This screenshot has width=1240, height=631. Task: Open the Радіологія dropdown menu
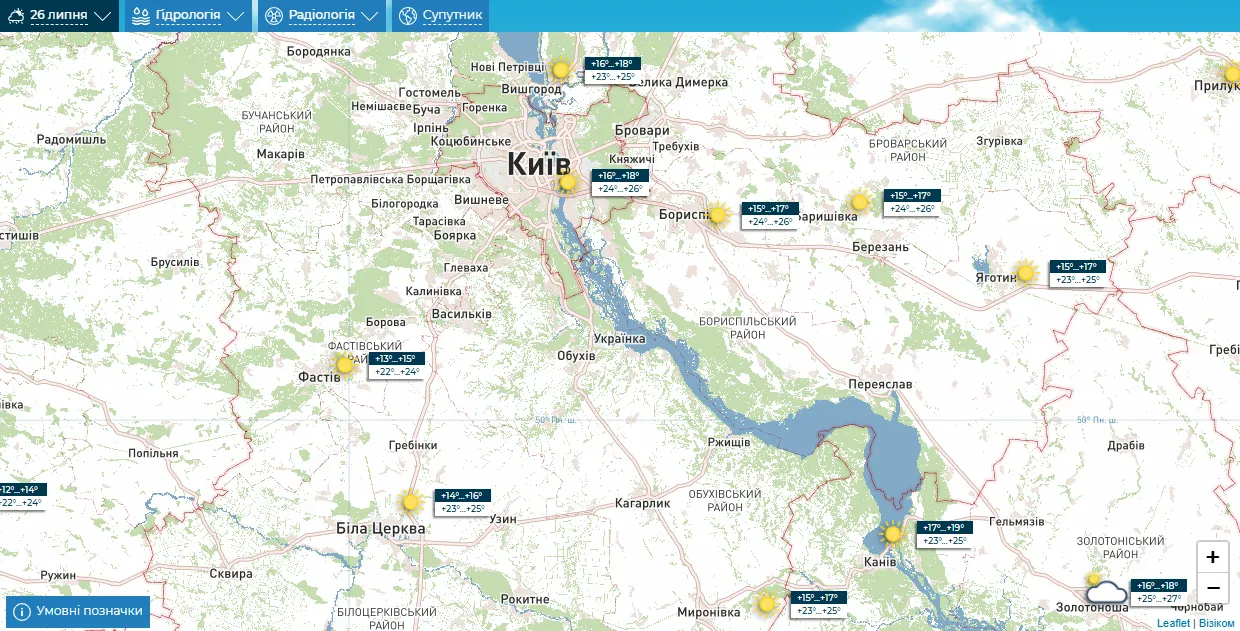pos(321,16)
